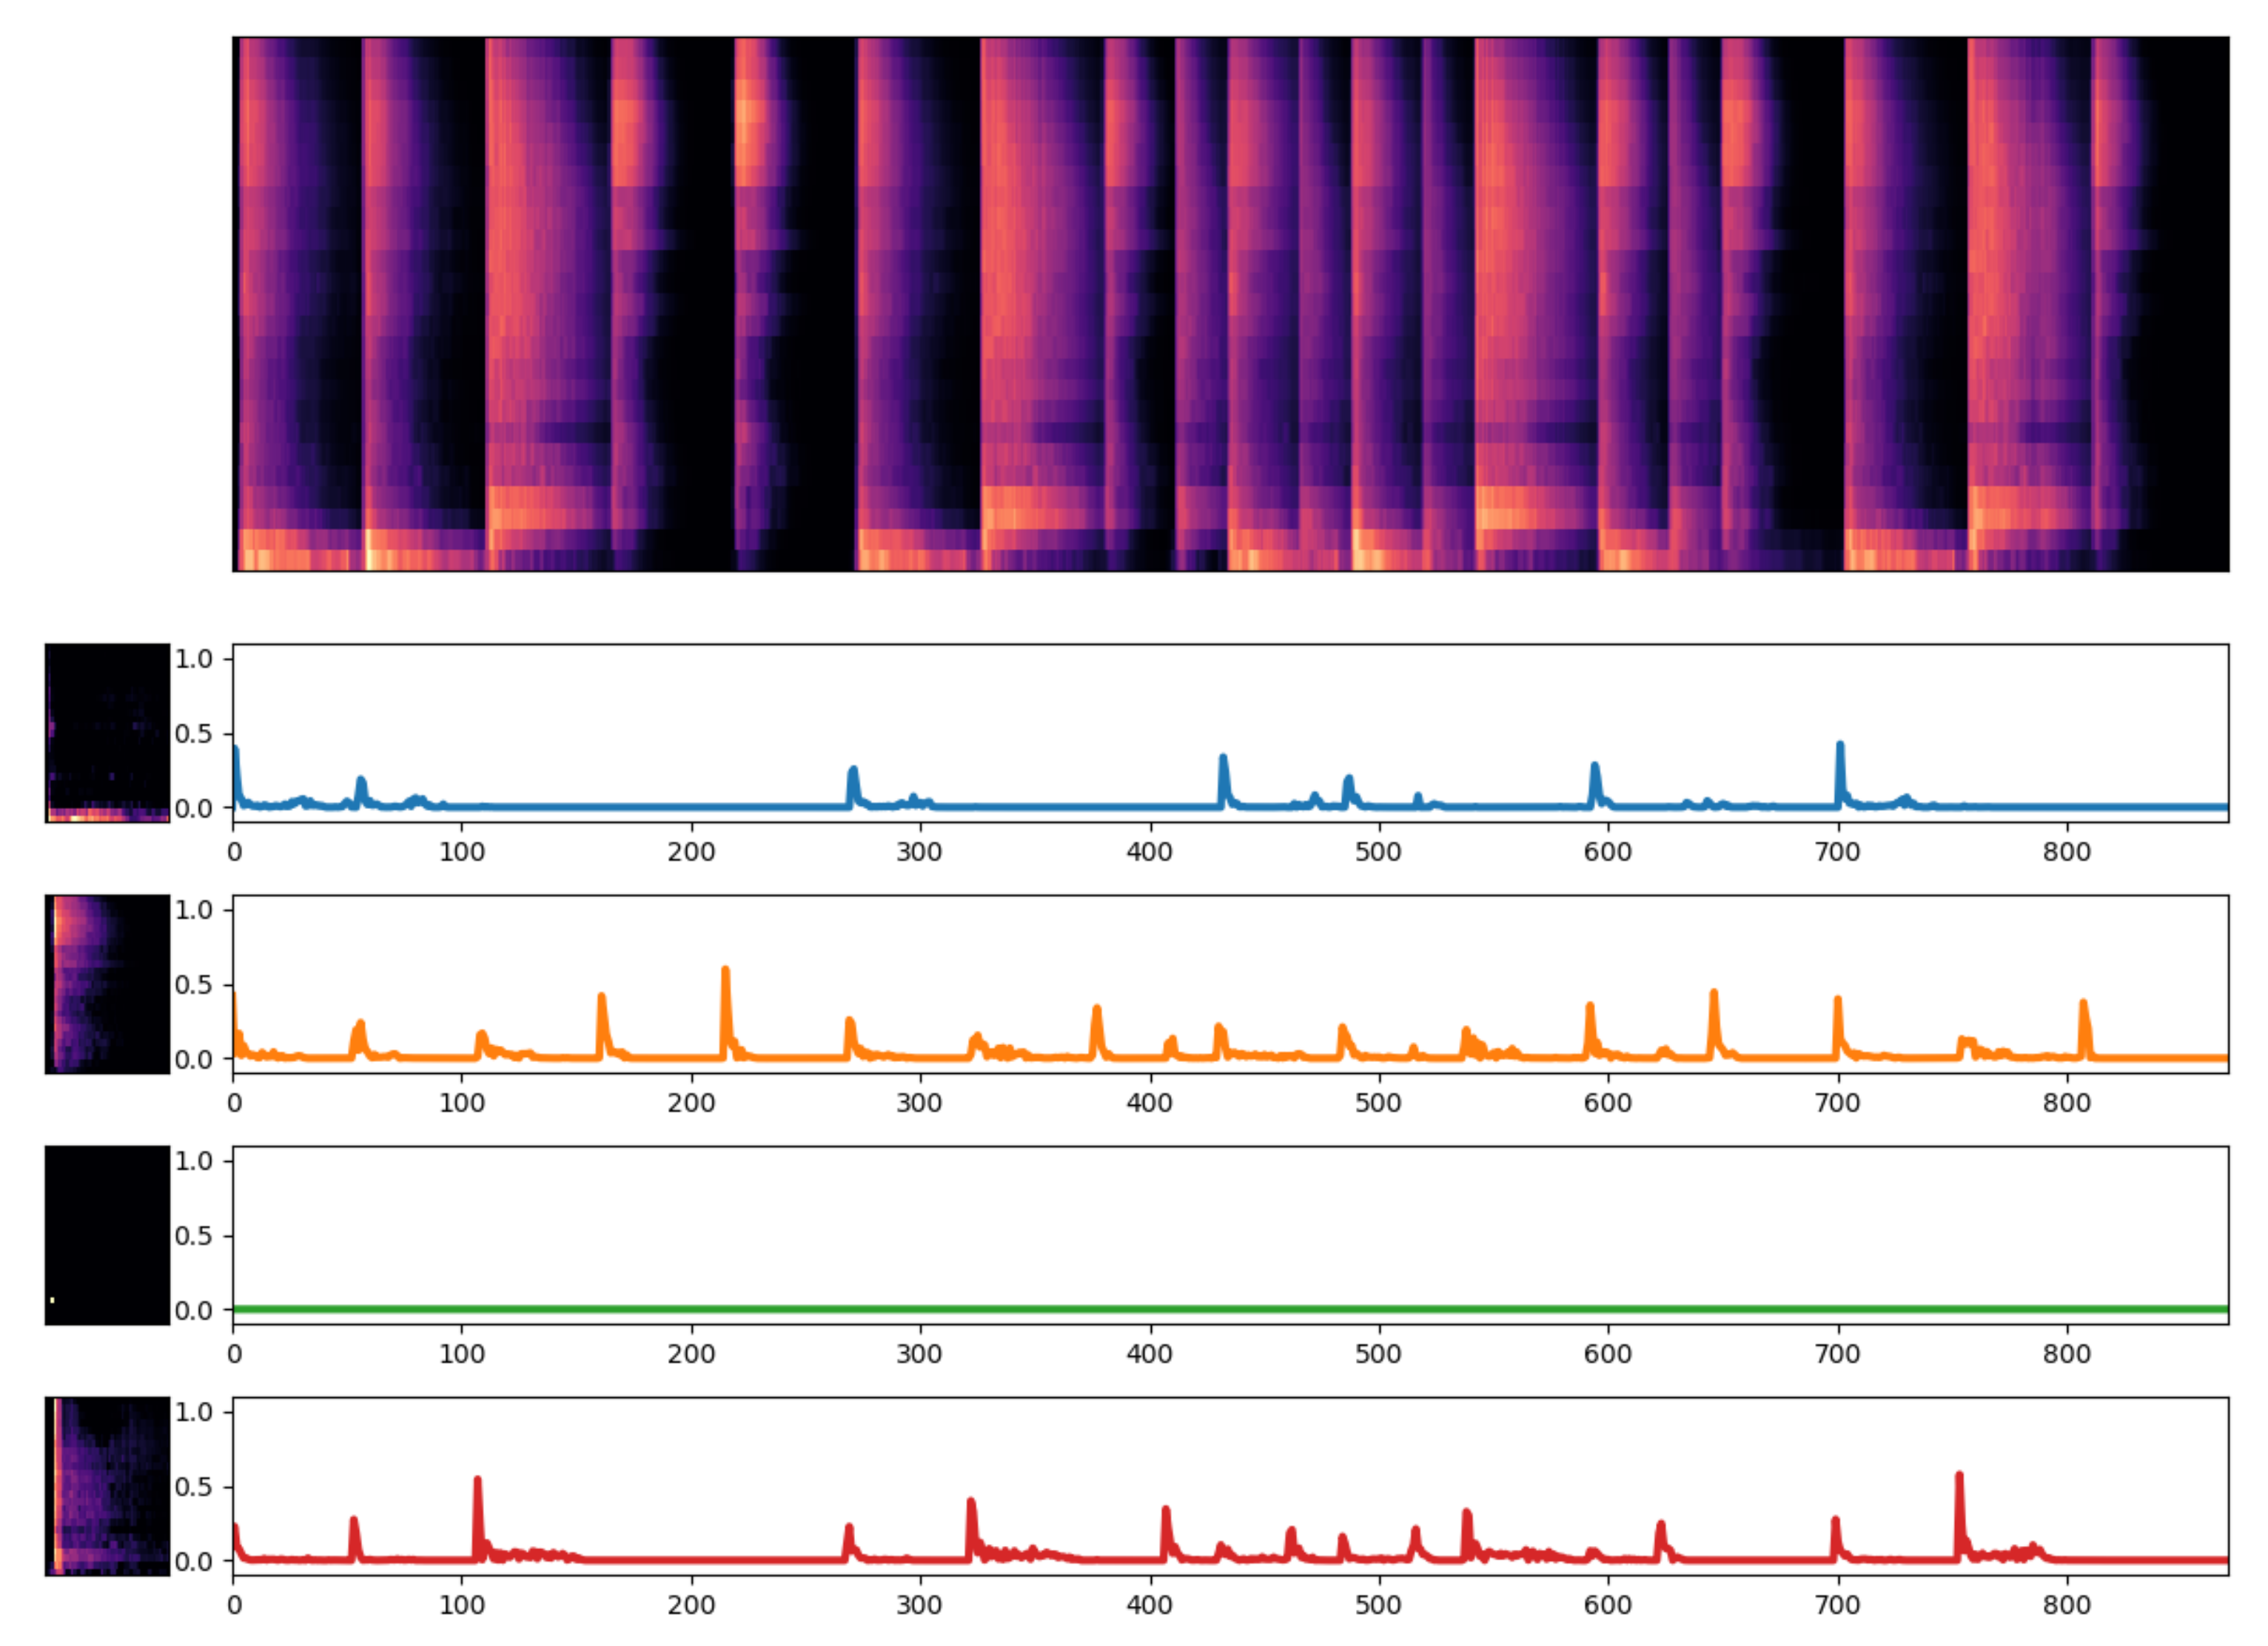Click the '0' x-axis label under orange plot
The image size is (2268, 1646).
tap(234, 1104)
